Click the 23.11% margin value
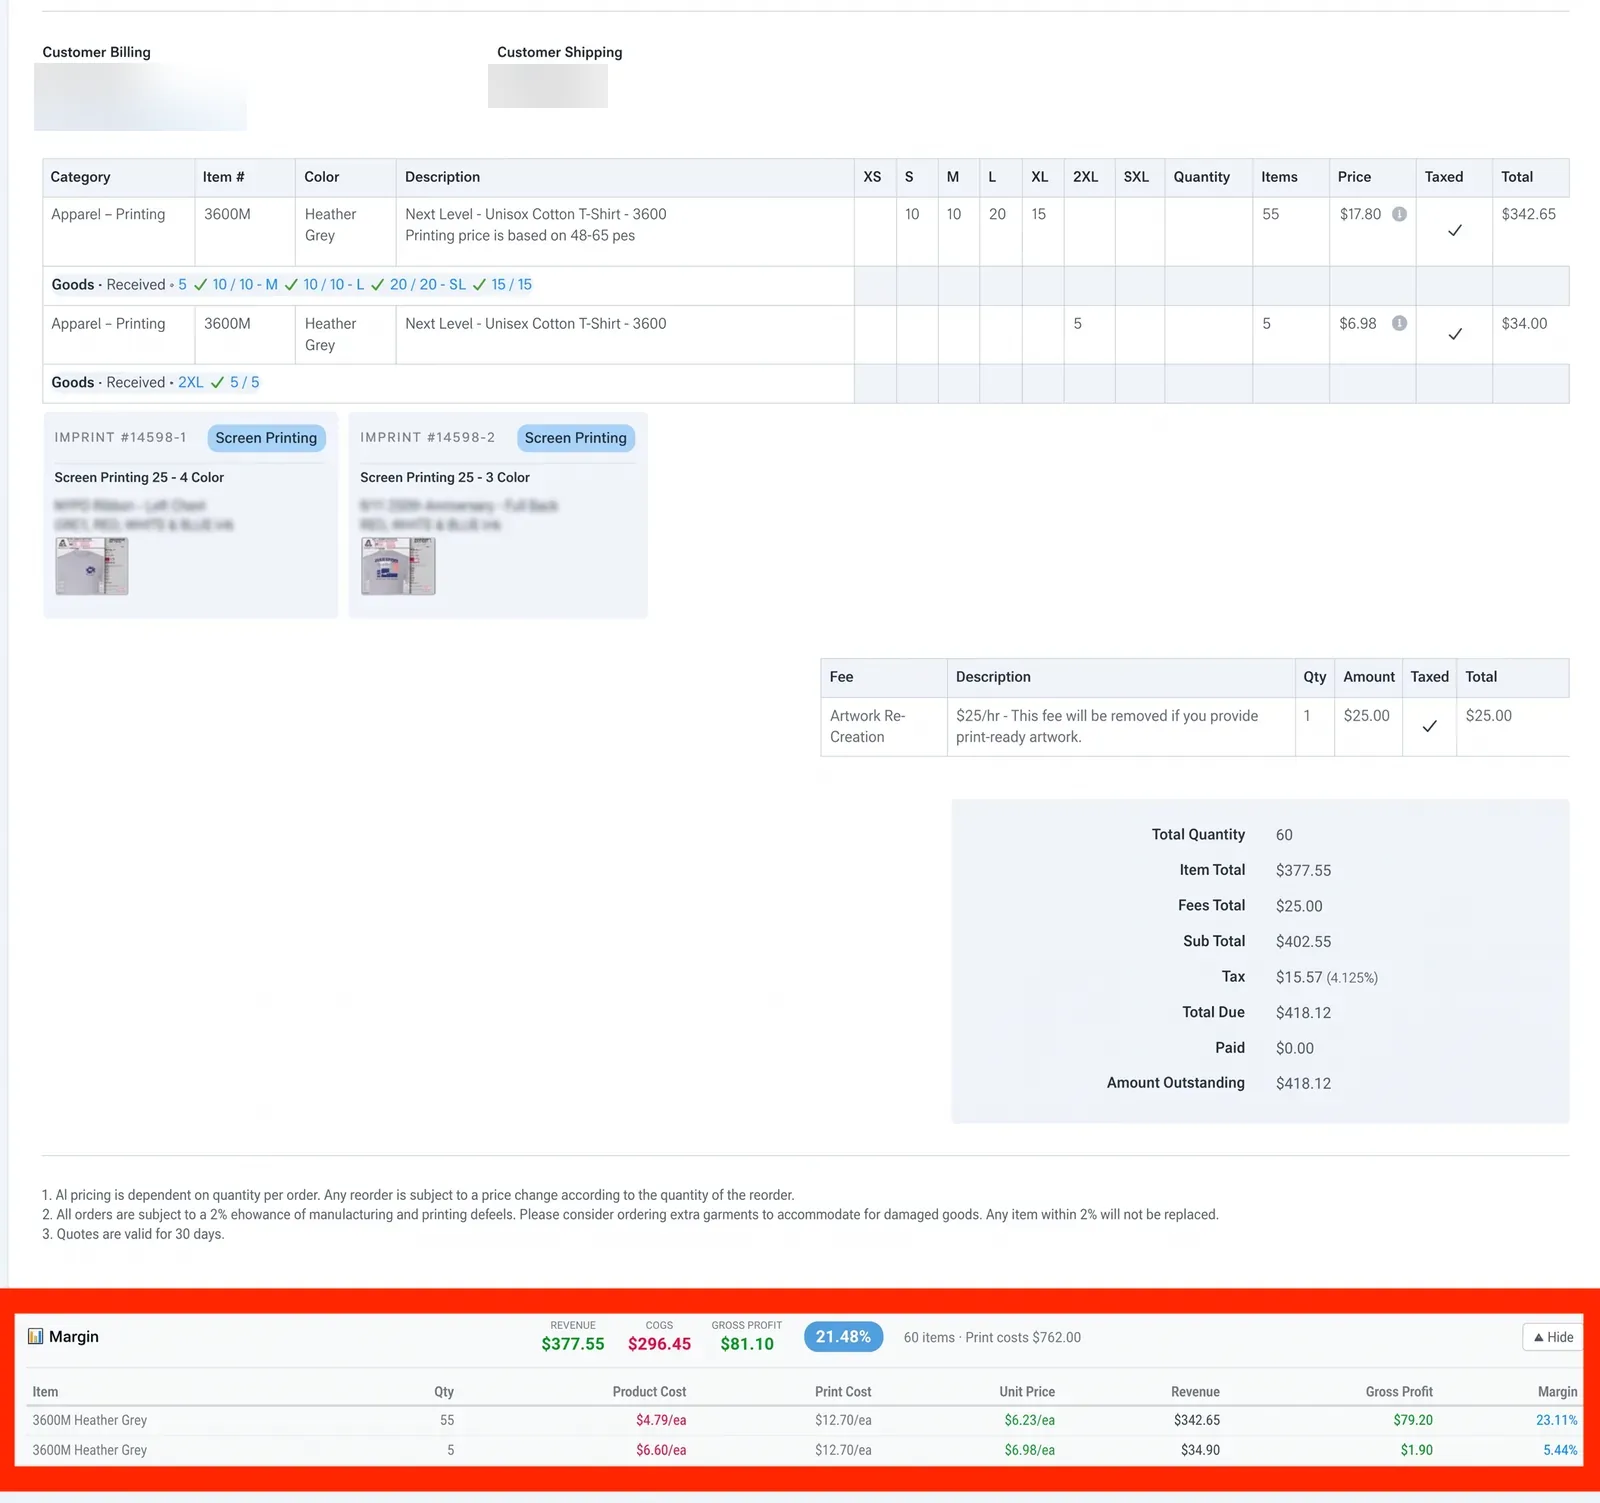 pos(1557,1420)
